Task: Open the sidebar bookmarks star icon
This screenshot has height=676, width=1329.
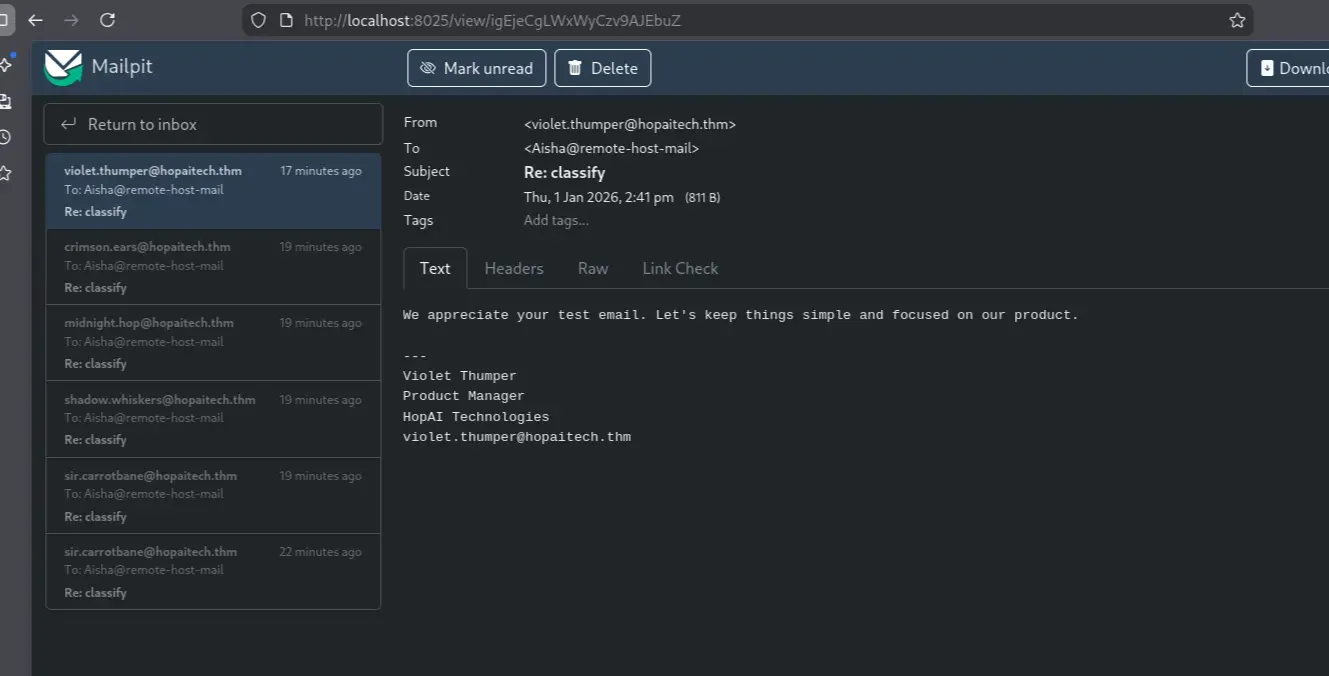Action: [5, 173]
